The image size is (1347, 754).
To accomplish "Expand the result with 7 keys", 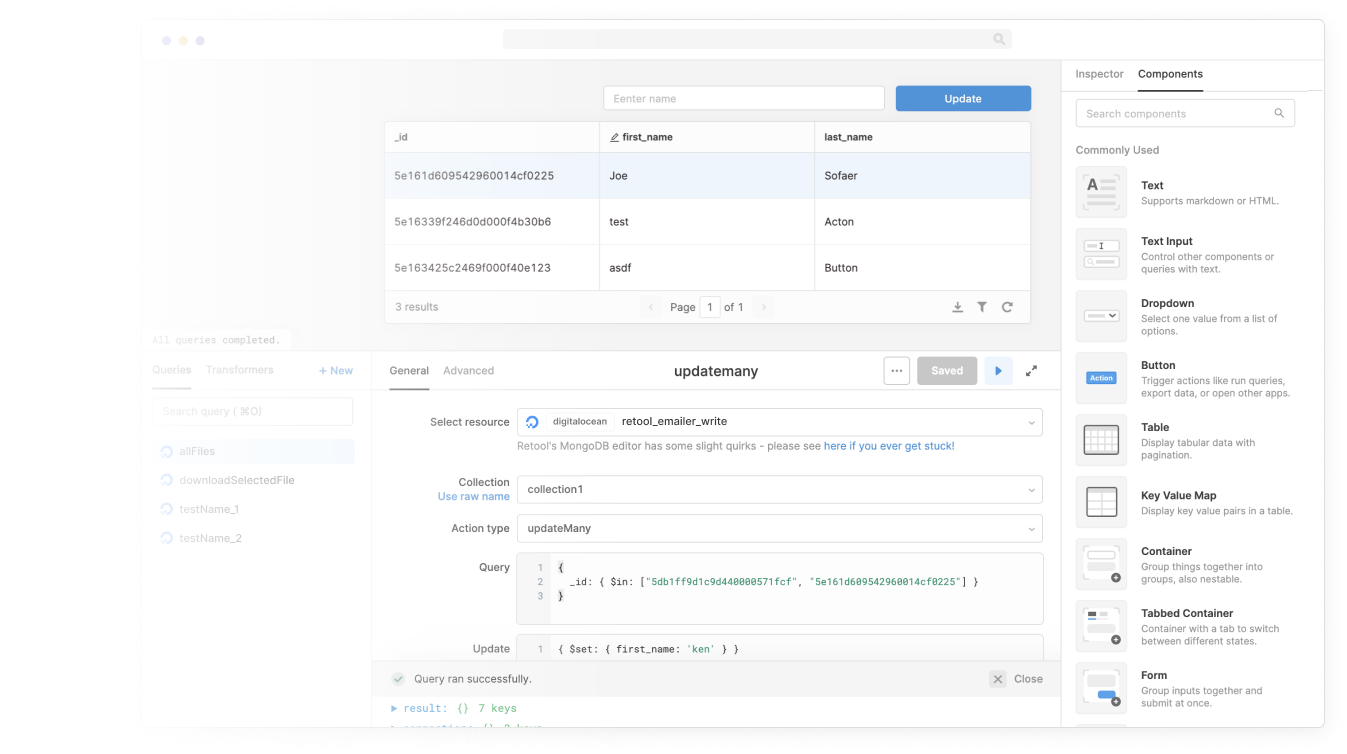I will coord(394,707).
